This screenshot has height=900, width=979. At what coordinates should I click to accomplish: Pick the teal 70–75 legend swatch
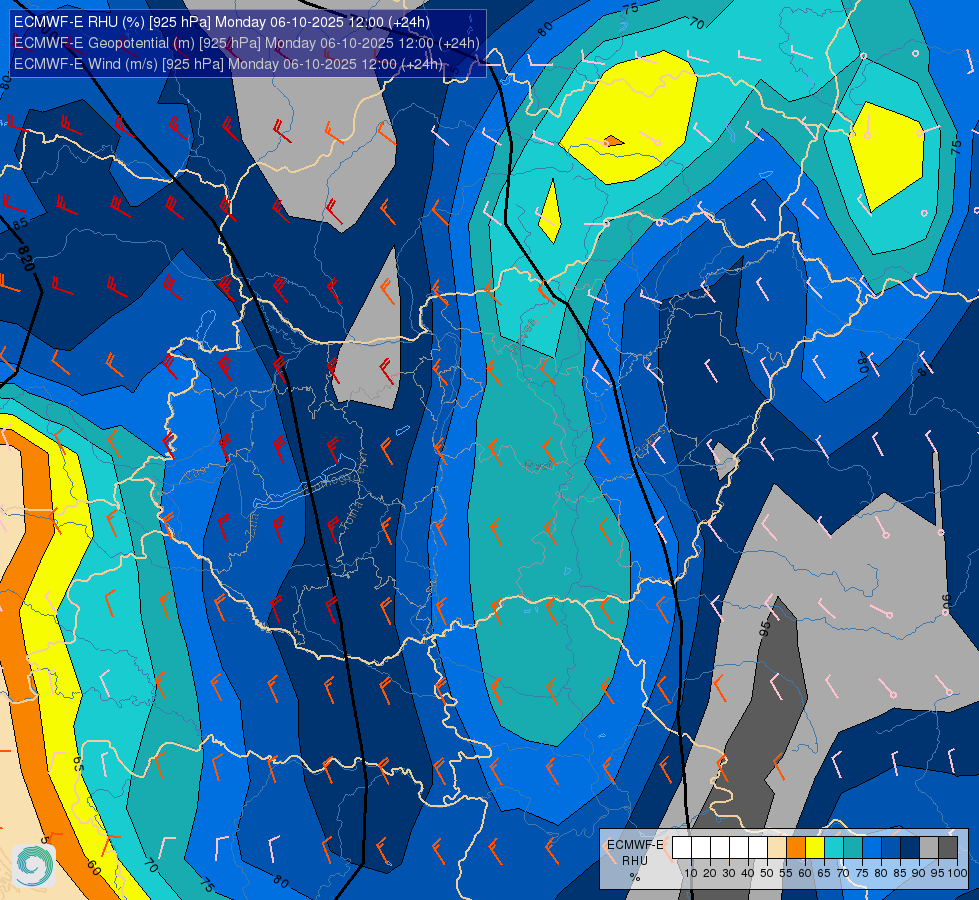coord(853,847)
